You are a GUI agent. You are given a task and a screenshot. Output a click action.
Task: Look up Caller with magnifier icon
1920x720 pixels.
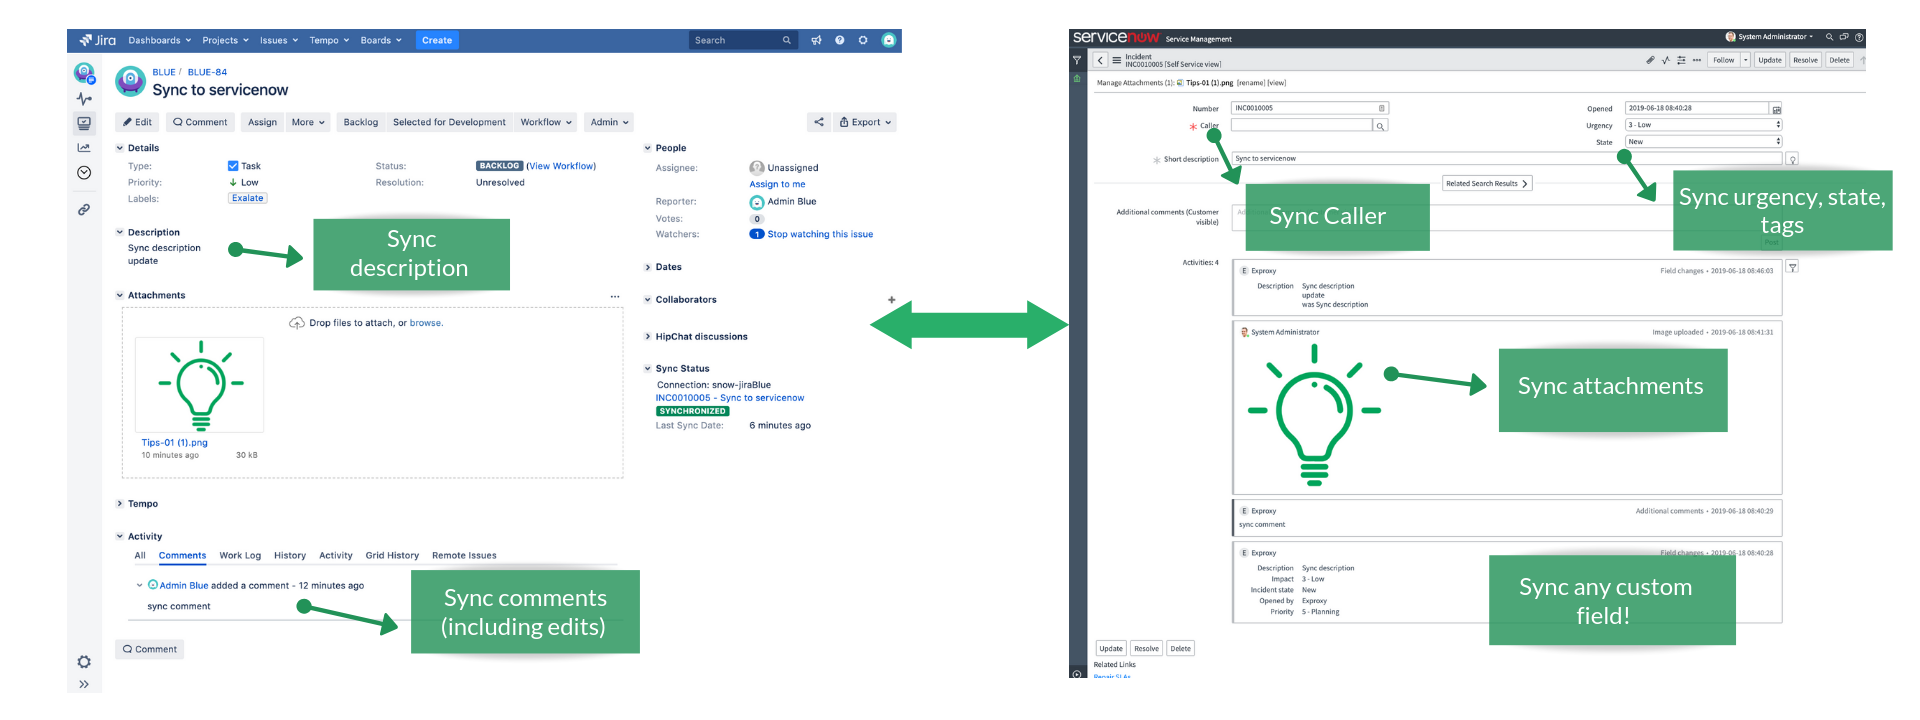(1380, 126)
